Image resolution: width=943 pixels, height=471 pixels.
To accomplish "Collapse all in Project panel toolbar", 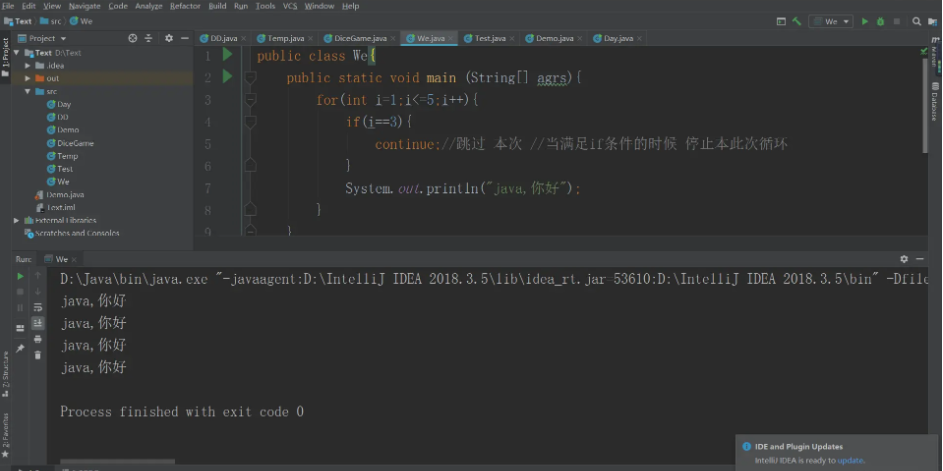I will tap(149, 38).
